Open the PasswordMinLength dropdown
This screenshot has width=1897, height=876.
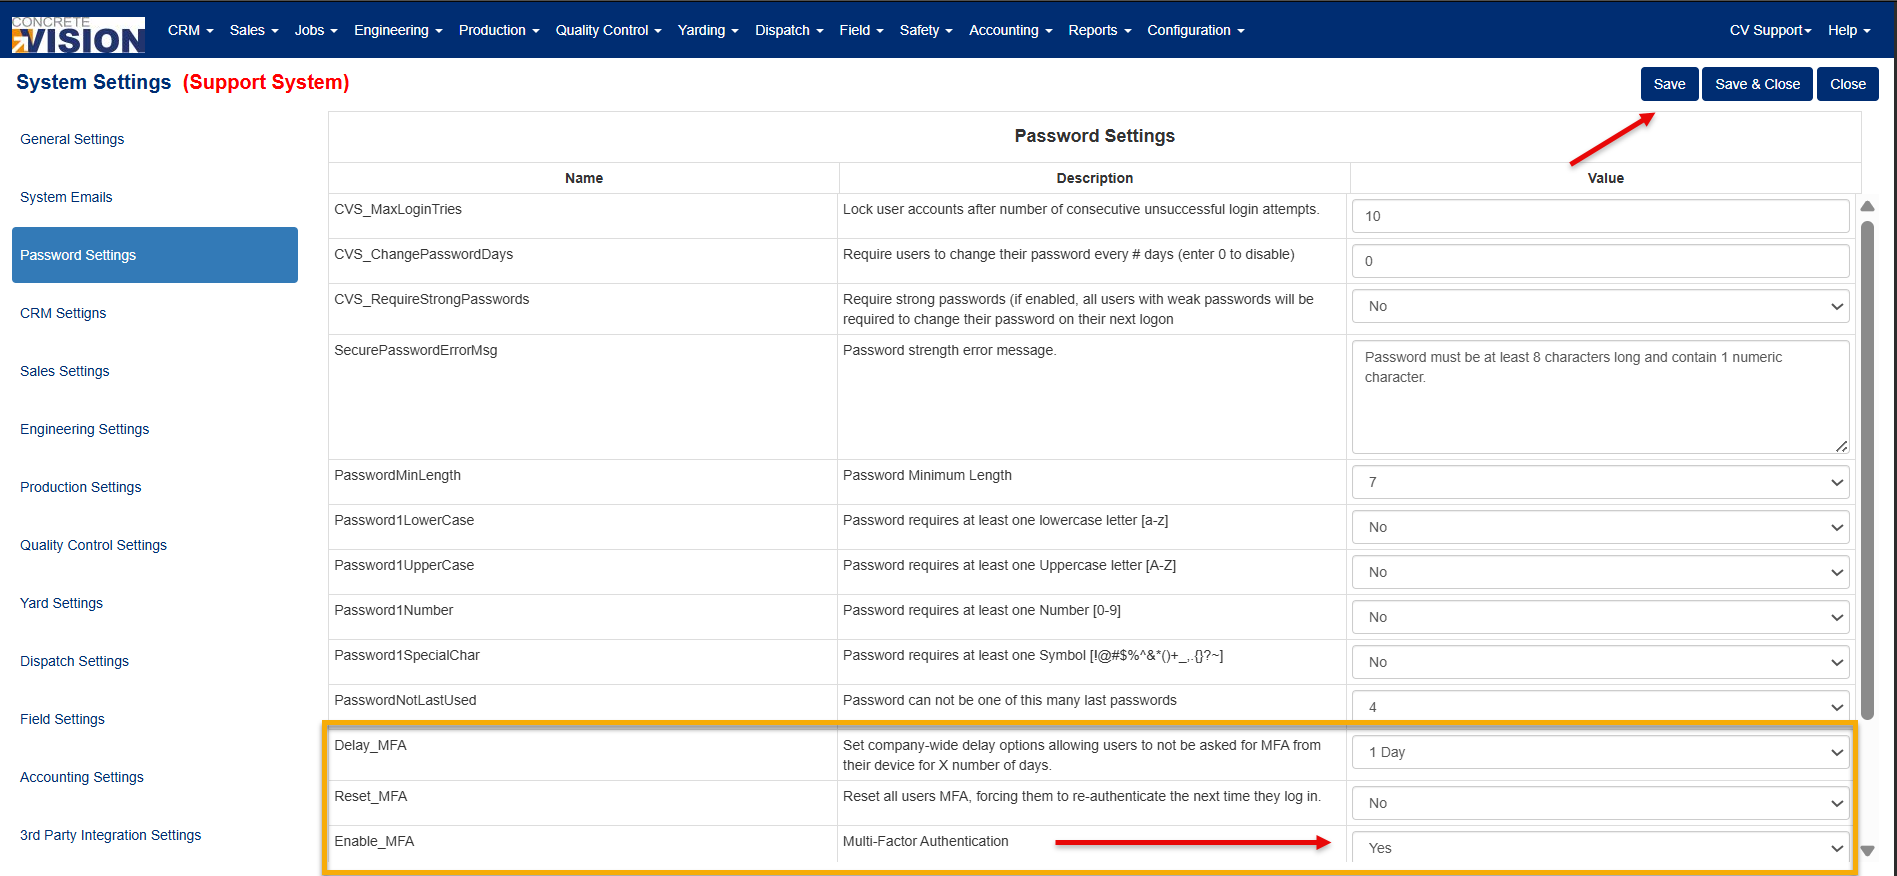point(1600,482)
